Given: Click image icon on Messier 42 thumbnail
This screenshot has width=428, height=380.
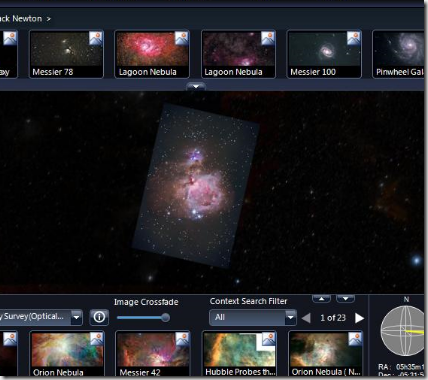Looking at the screenshot, I should click(x=182, y=339).
